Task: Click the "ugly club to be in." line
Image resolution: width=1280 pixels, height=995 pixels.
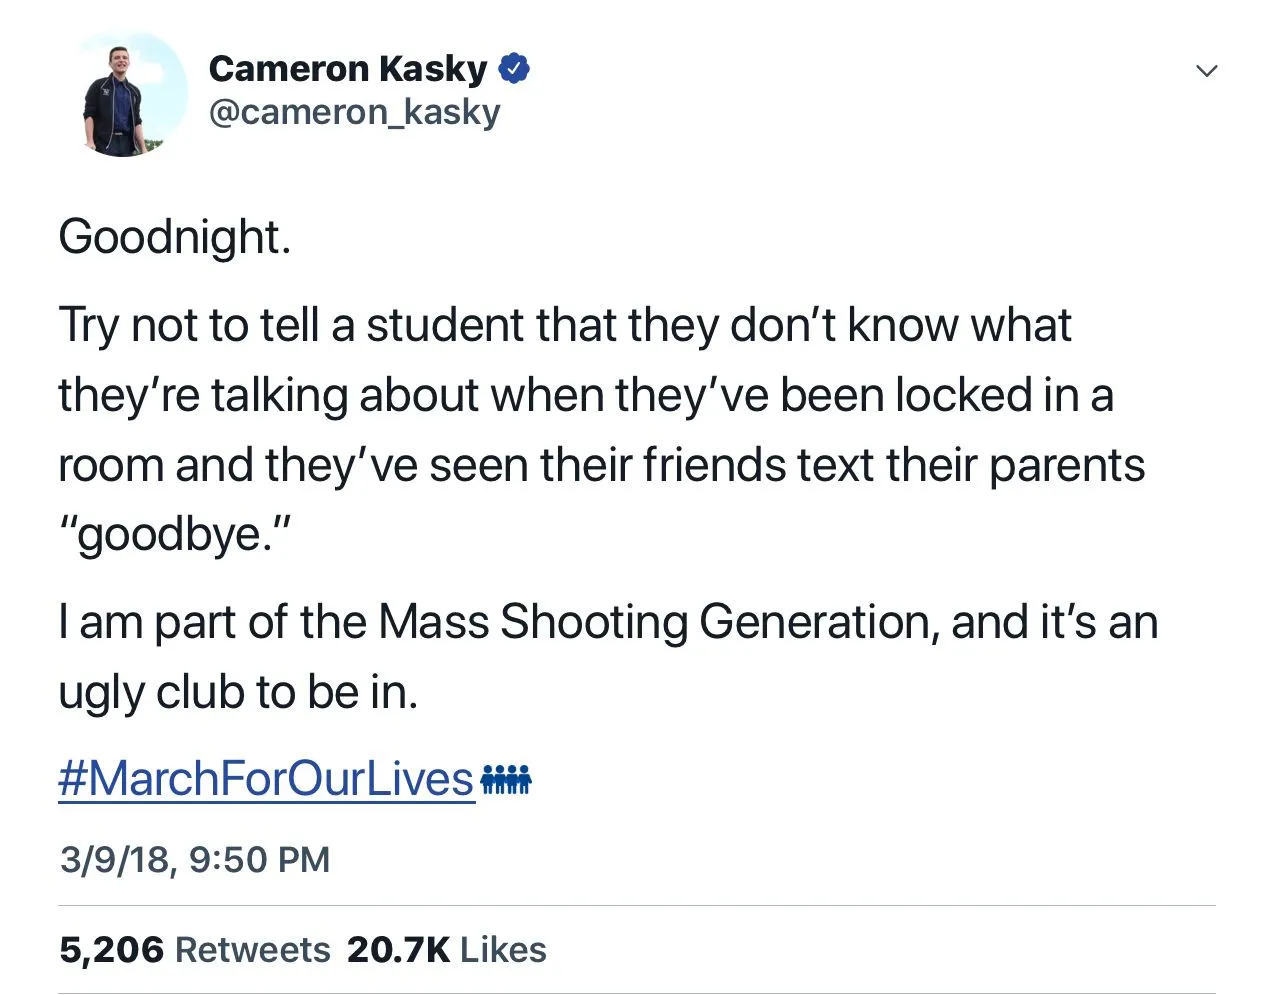Action: [x=238, y=692]
